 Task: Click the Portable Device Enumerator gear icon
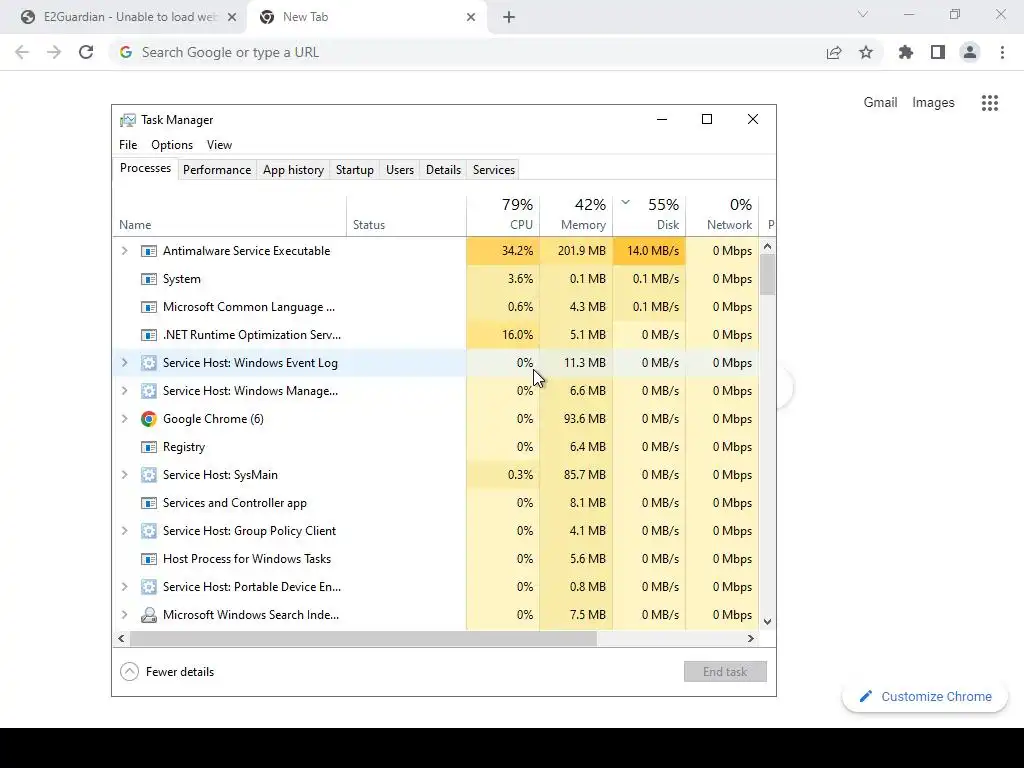pyautogui.click(x=149, y=587)
